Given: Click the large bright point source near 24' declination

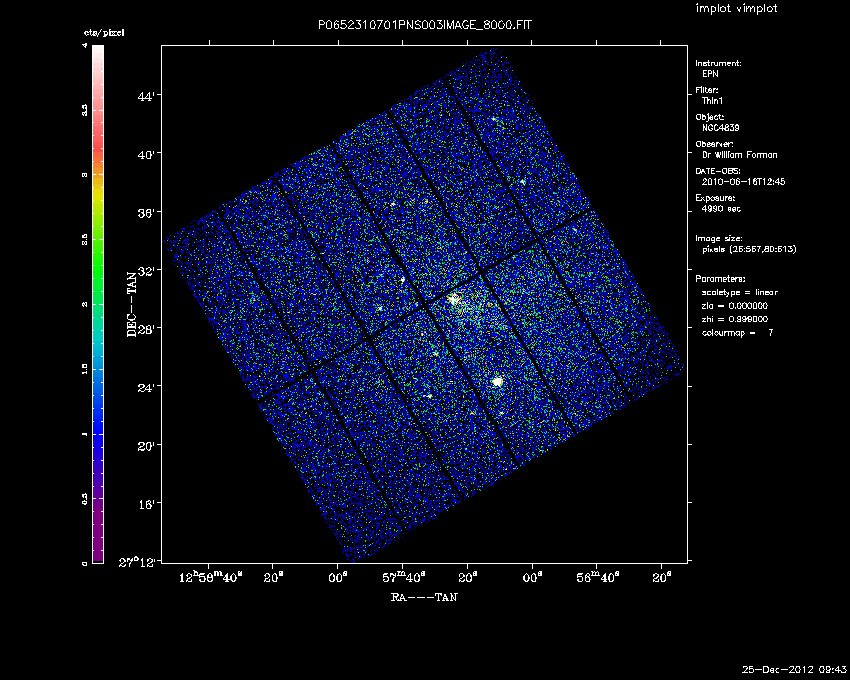Looking at the screenshot, I should point(497,381).
